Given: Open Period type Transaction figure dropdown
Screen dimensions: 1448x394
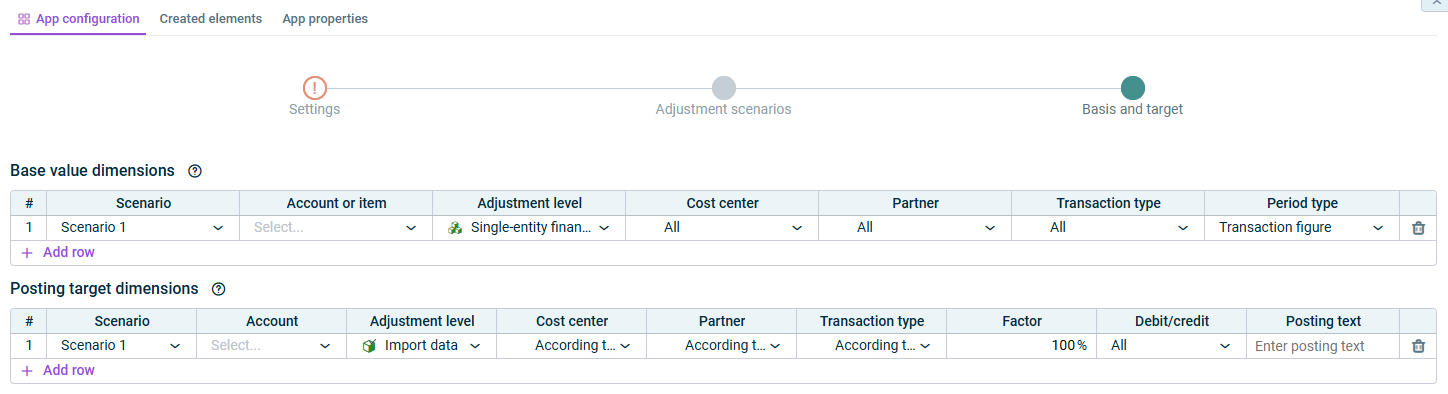Looking at the screenshot, I should click(1302, 228).
